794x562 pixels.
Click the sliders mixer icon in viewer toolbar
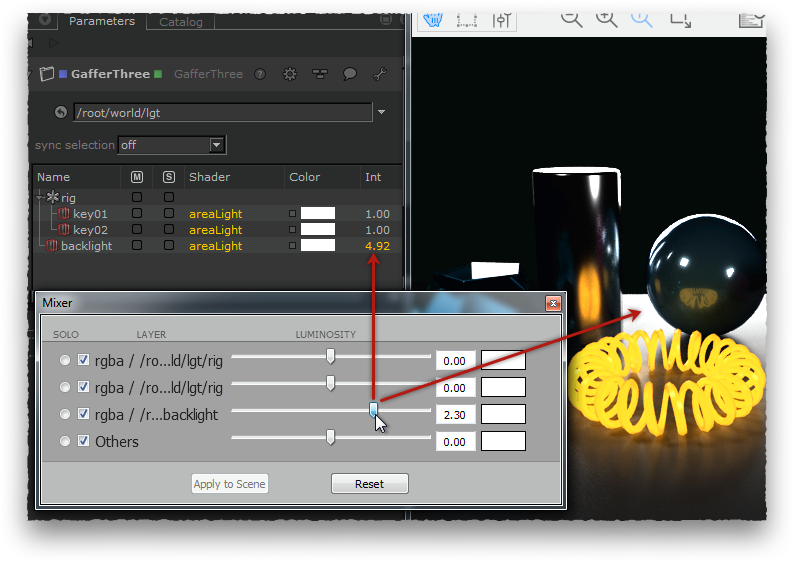click(502, 19)
